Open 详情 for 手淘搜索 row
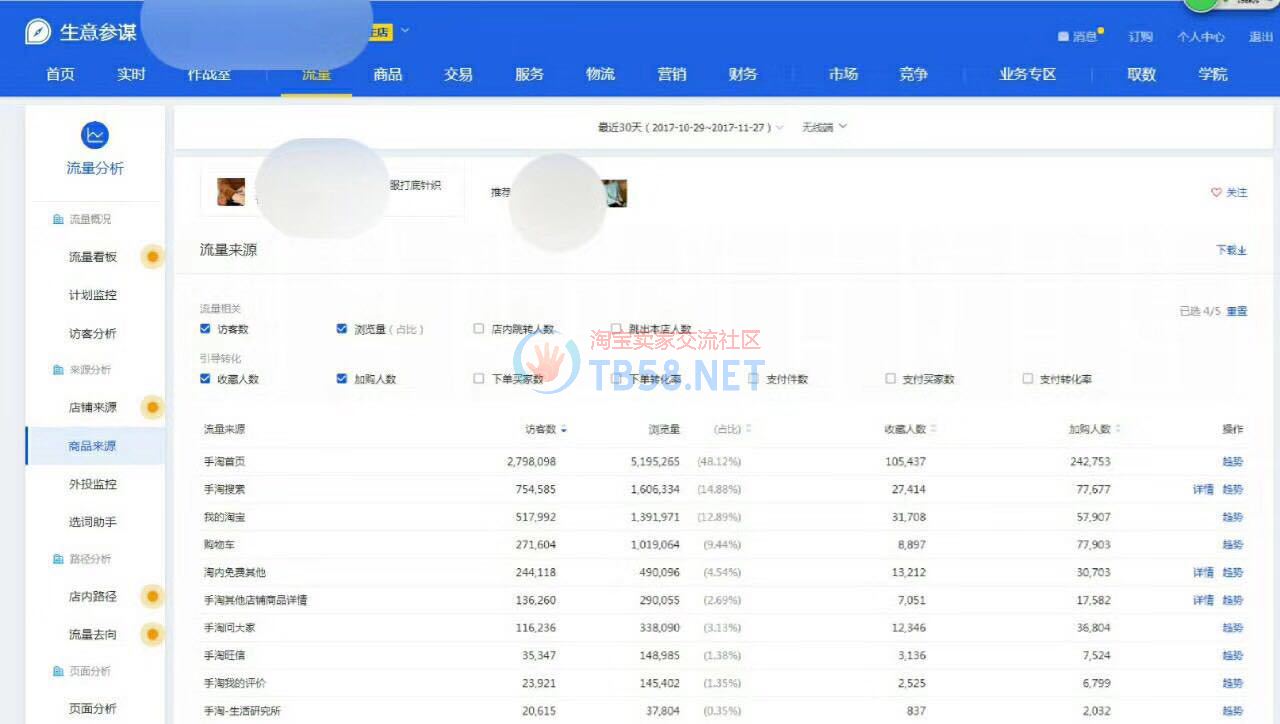1280x724 pixels. [1203, 490]
